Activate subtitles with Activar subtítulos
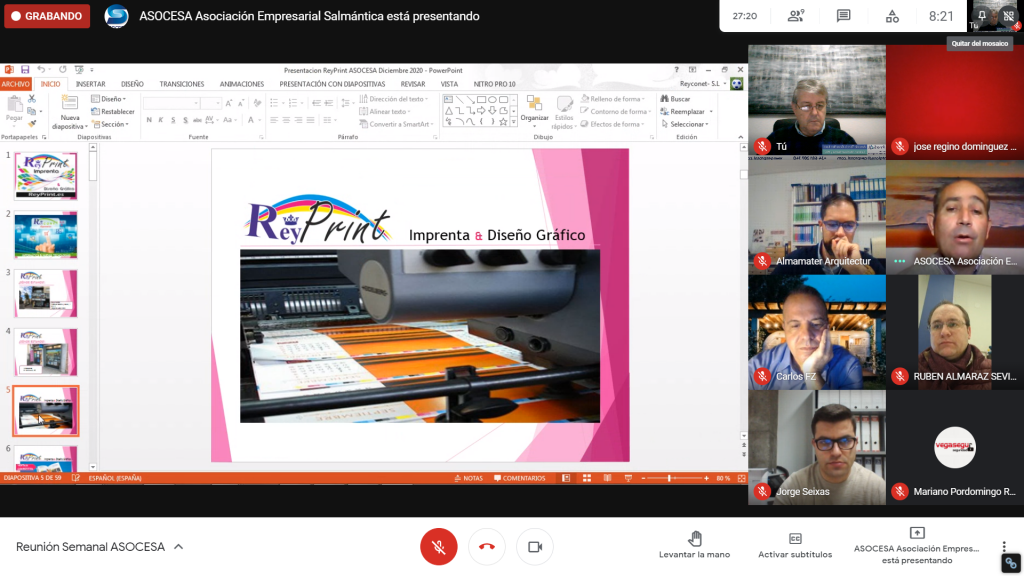The image size is (1024, 576). (x=795, y=545)
